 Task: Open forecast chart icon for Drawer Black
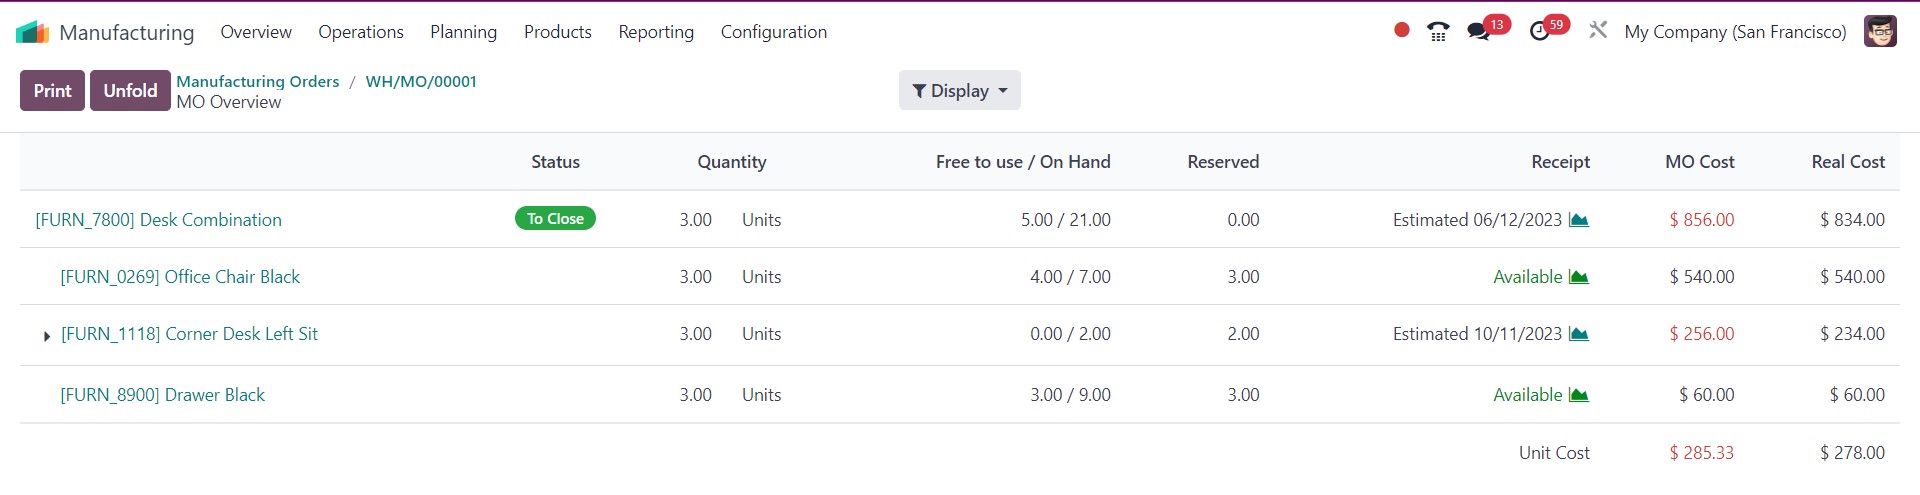pos(1579,395)
